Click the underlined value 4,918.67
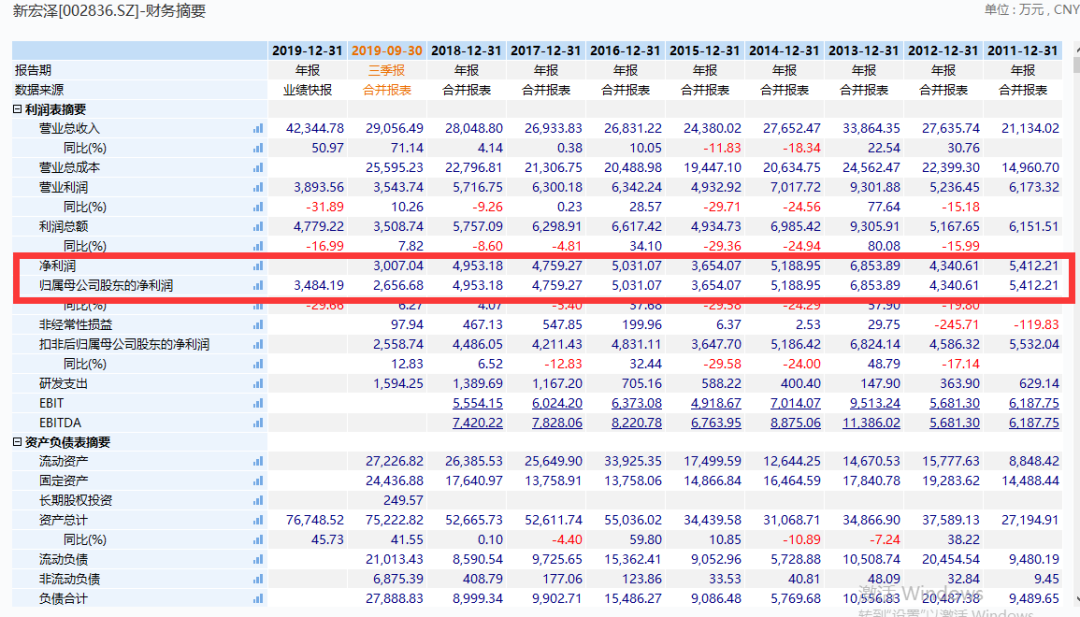 pos(716,404)
